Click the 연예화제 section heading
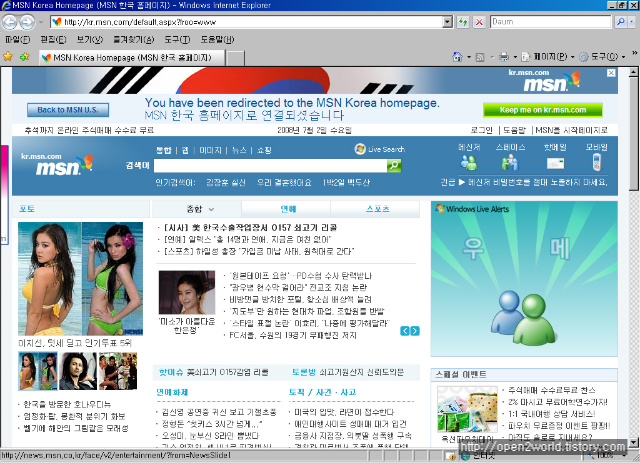This screenshot has height=464, width=640. click(172, 392)
